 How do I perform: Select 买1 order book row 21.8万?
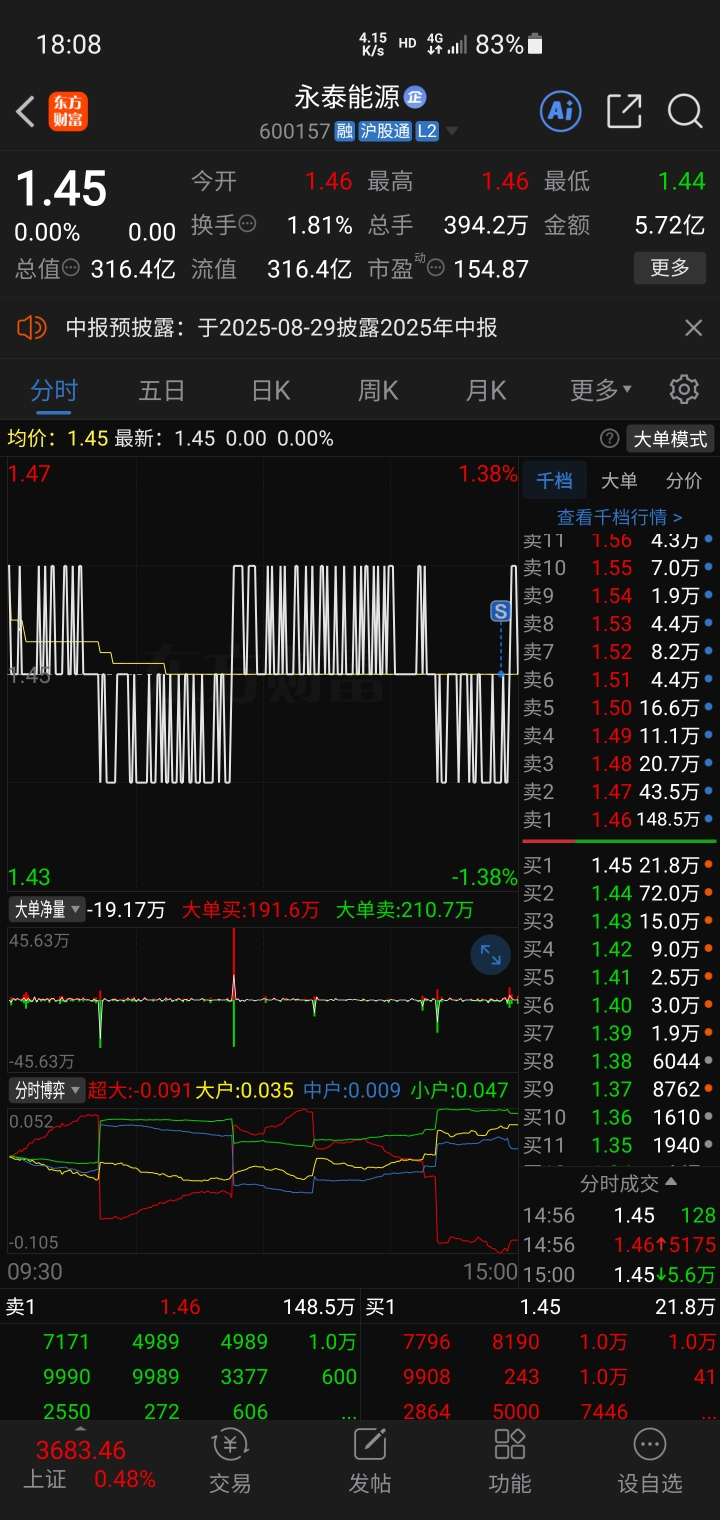(618, 865)
